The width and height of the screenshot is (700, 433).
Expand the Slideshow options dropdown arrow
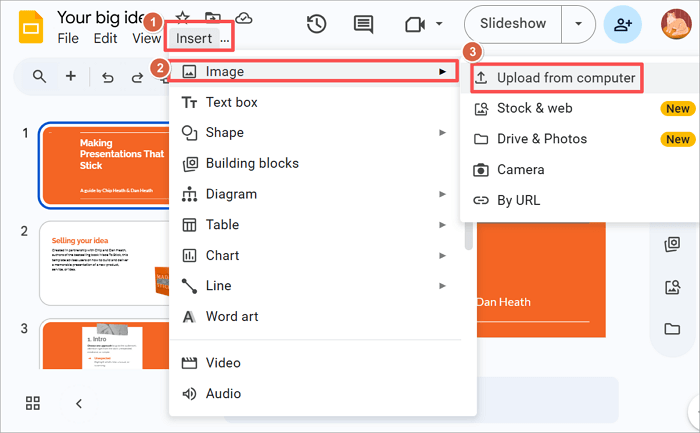pyautogui.click(x=578, y=24)
